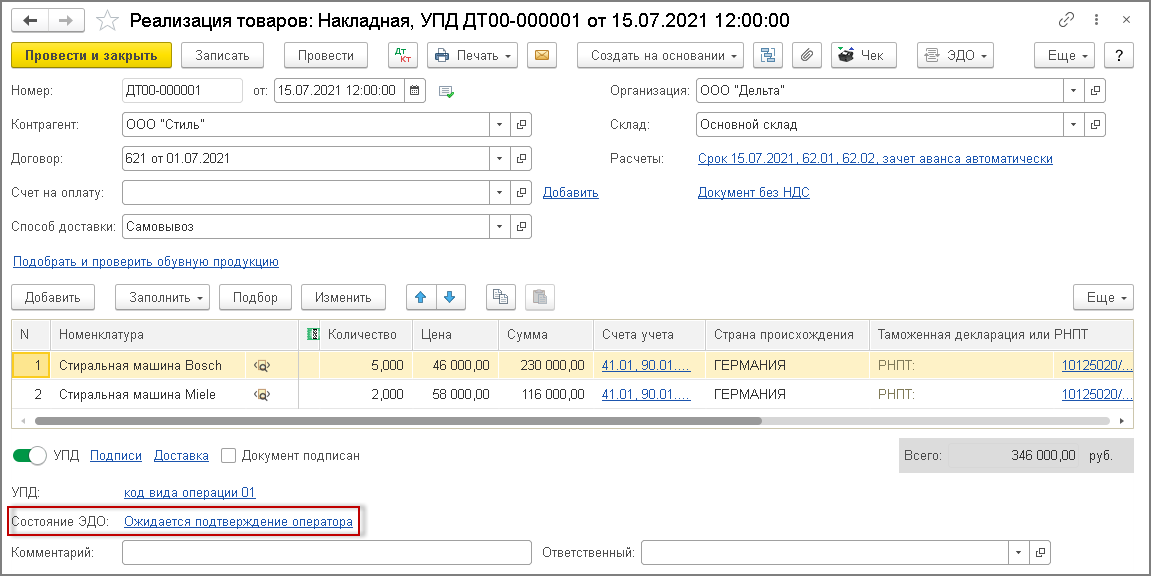
Task: Click the Номер field ДТ00-000001
Action: 182,91
